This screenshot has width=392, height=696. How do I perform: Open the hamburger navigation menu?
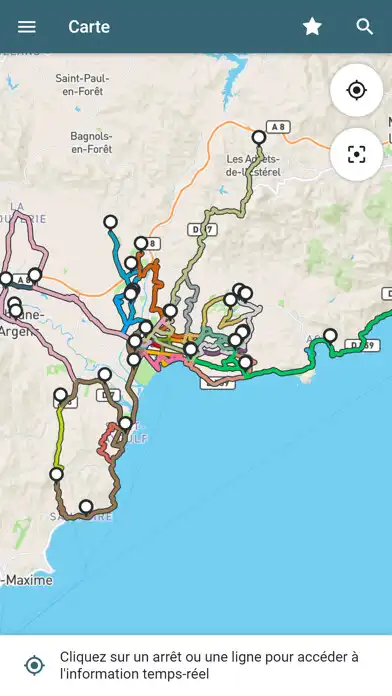click(x=27, y=27)
